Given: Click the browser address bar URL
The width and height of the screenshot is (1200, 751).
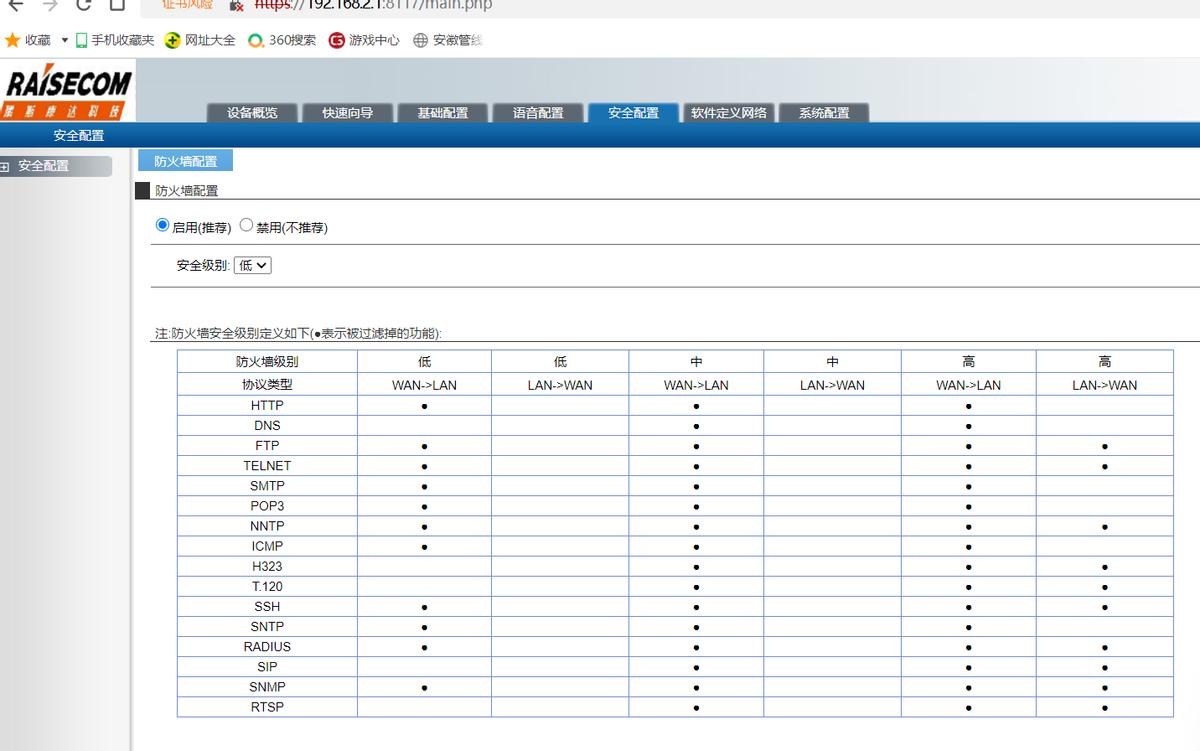Looking at the screenshot, I should click(x=380, y=5).
